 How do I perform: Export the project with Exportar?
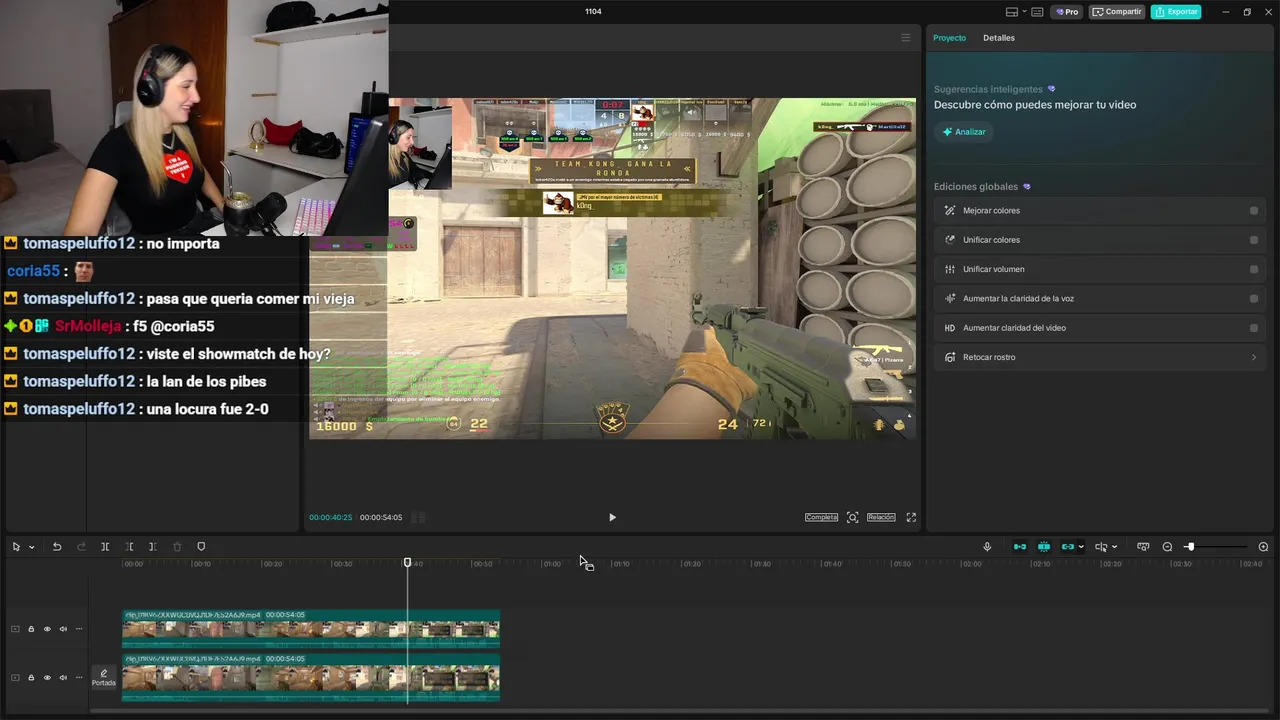[x=1176, y=12]
